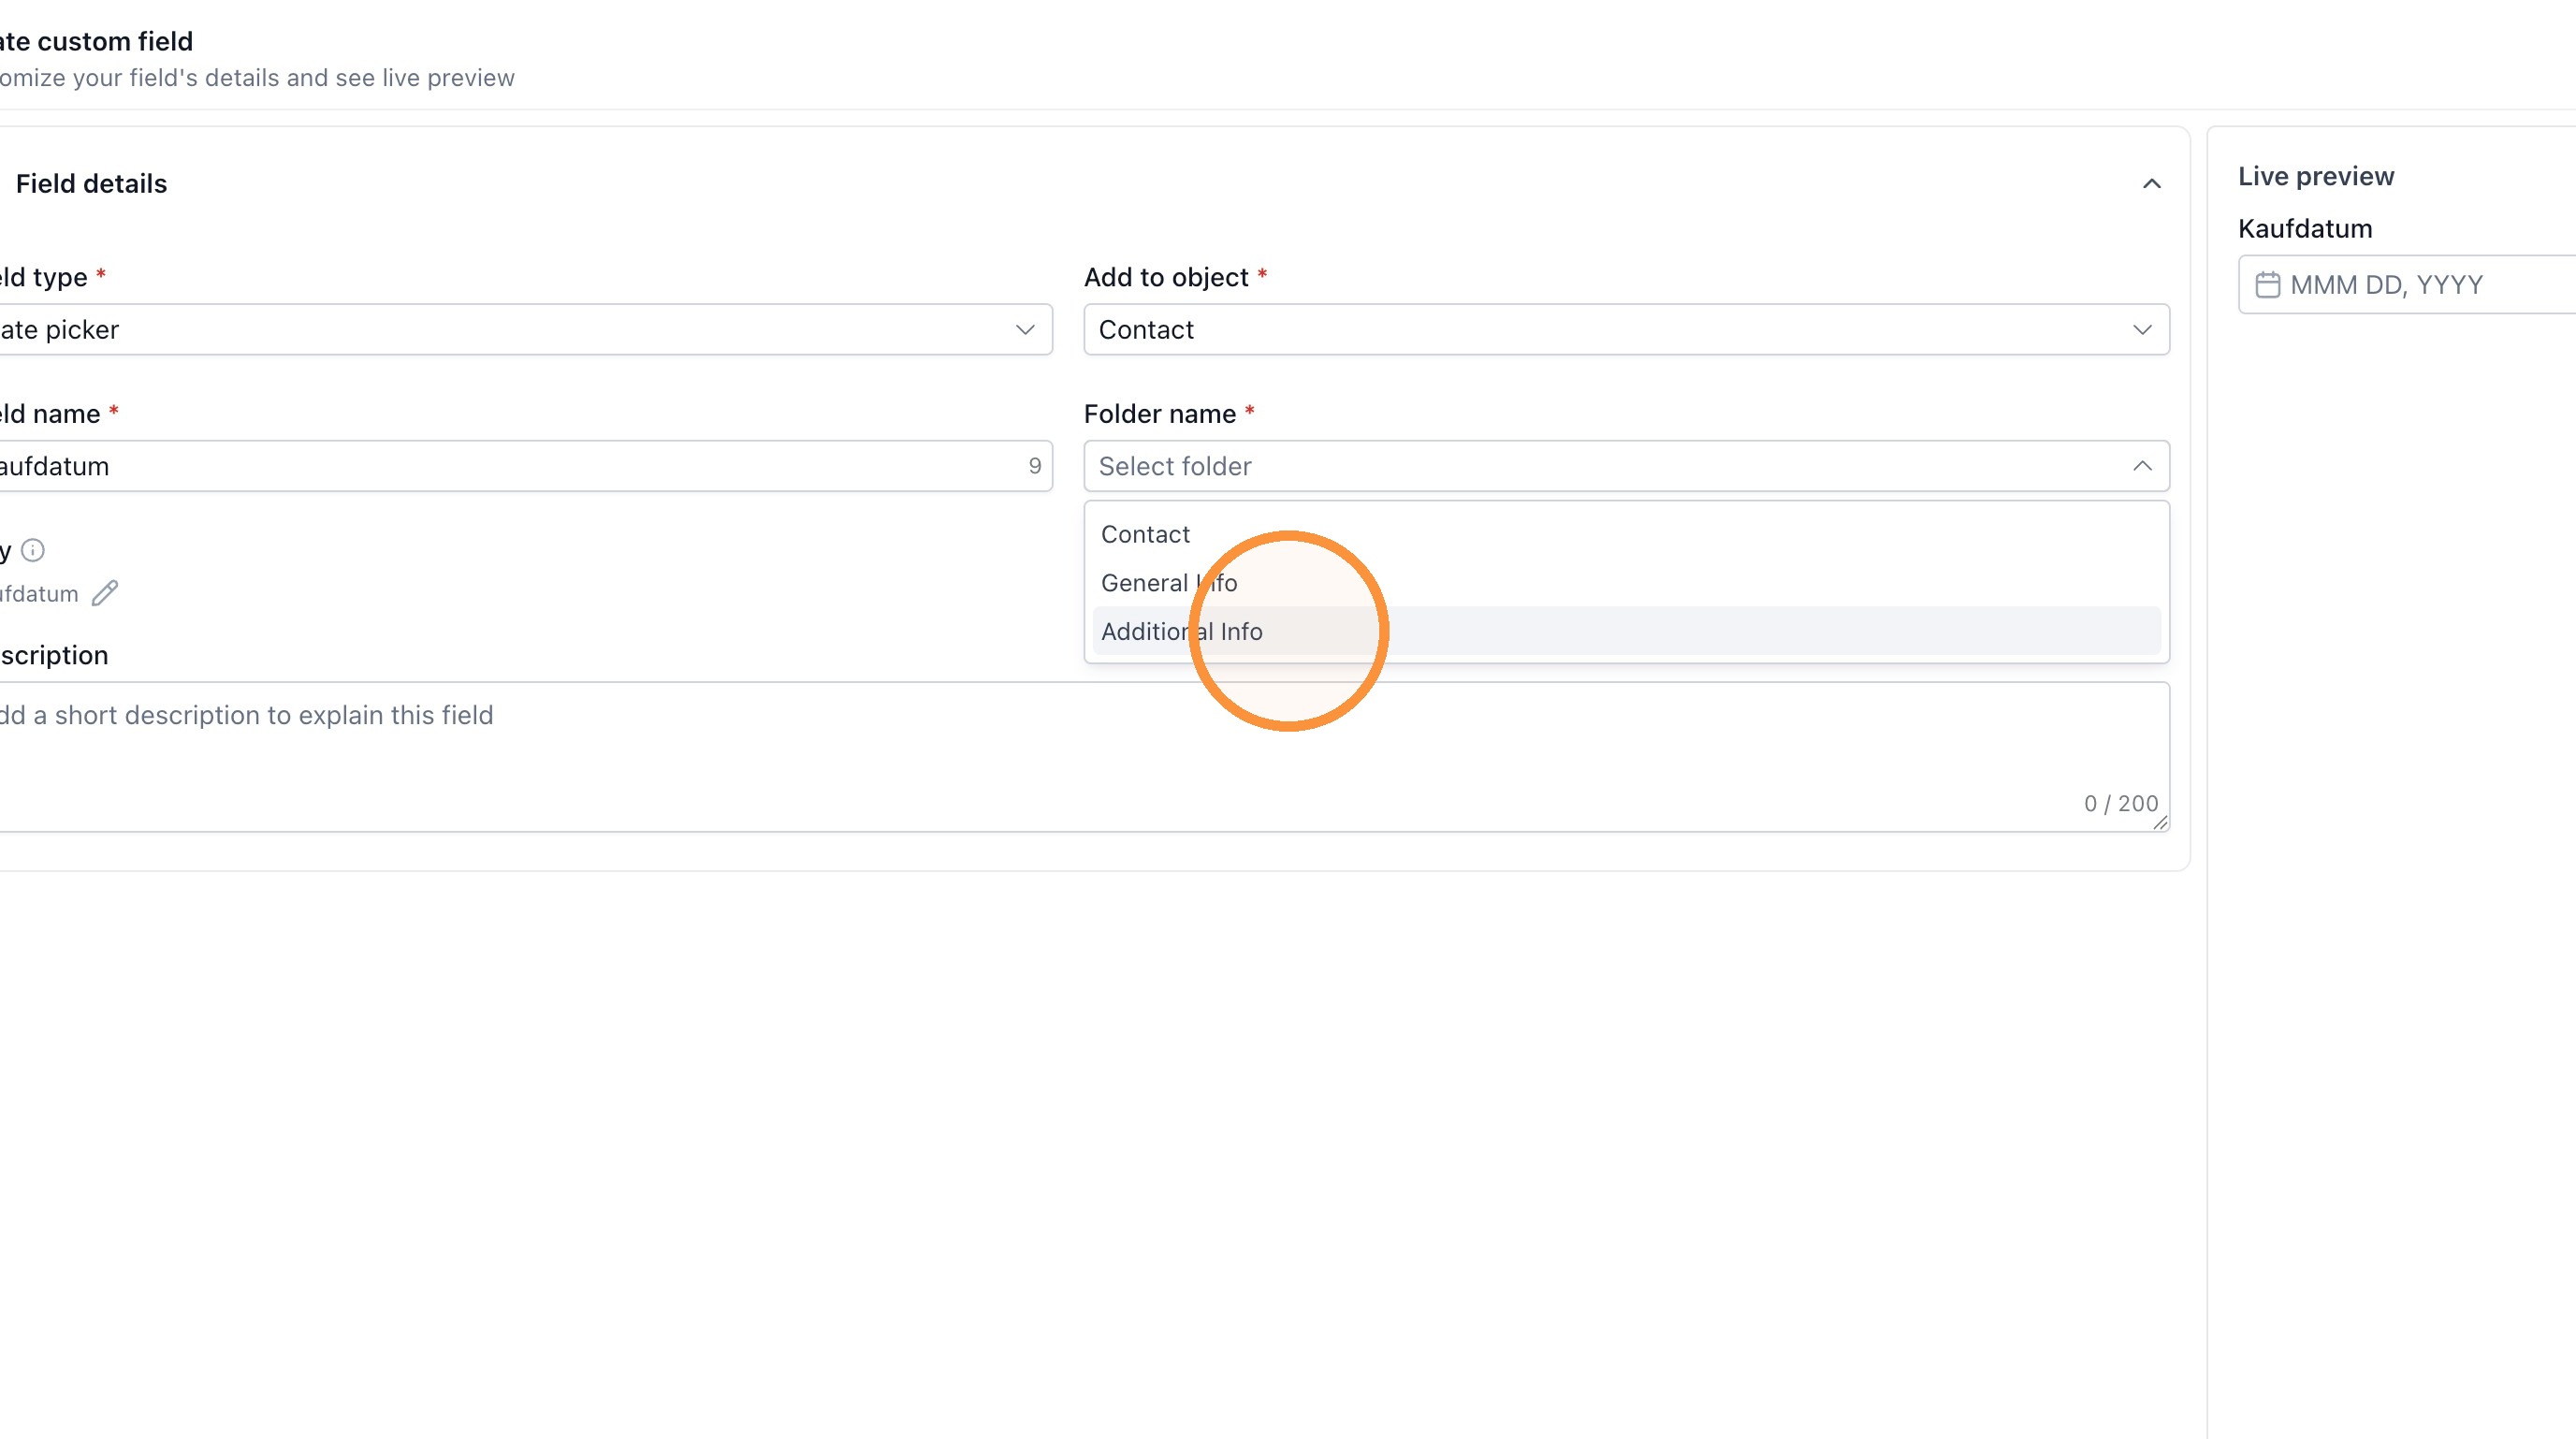Edit the unique key with pencil icon
Image resolution: width=2576 pixels, height=1439 pixels.
coord(105,594)
